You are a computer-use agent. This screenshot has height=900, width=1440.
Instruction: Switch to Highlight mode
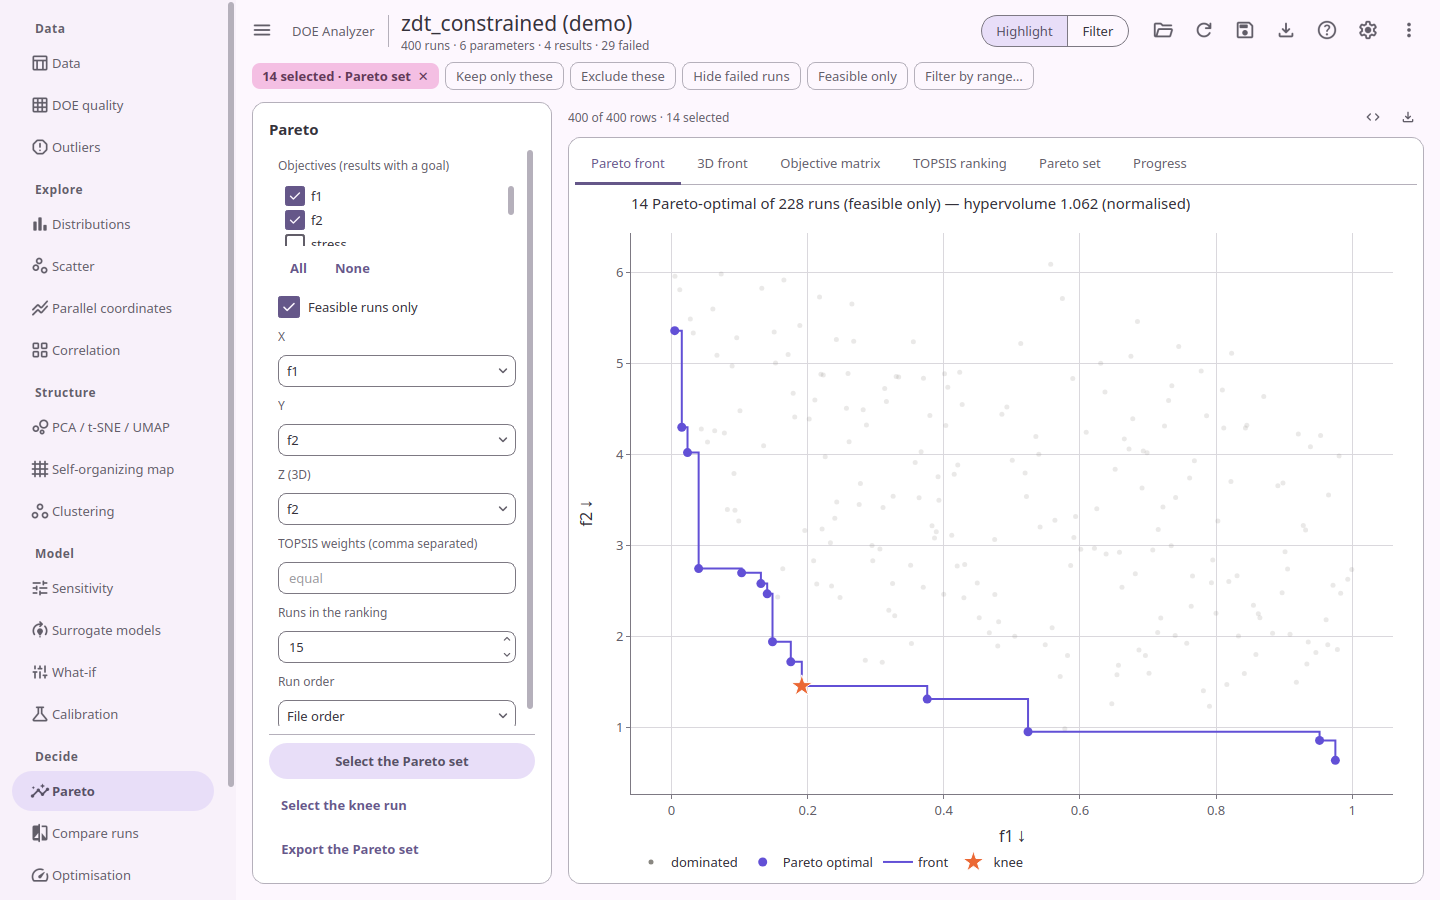1024,31
